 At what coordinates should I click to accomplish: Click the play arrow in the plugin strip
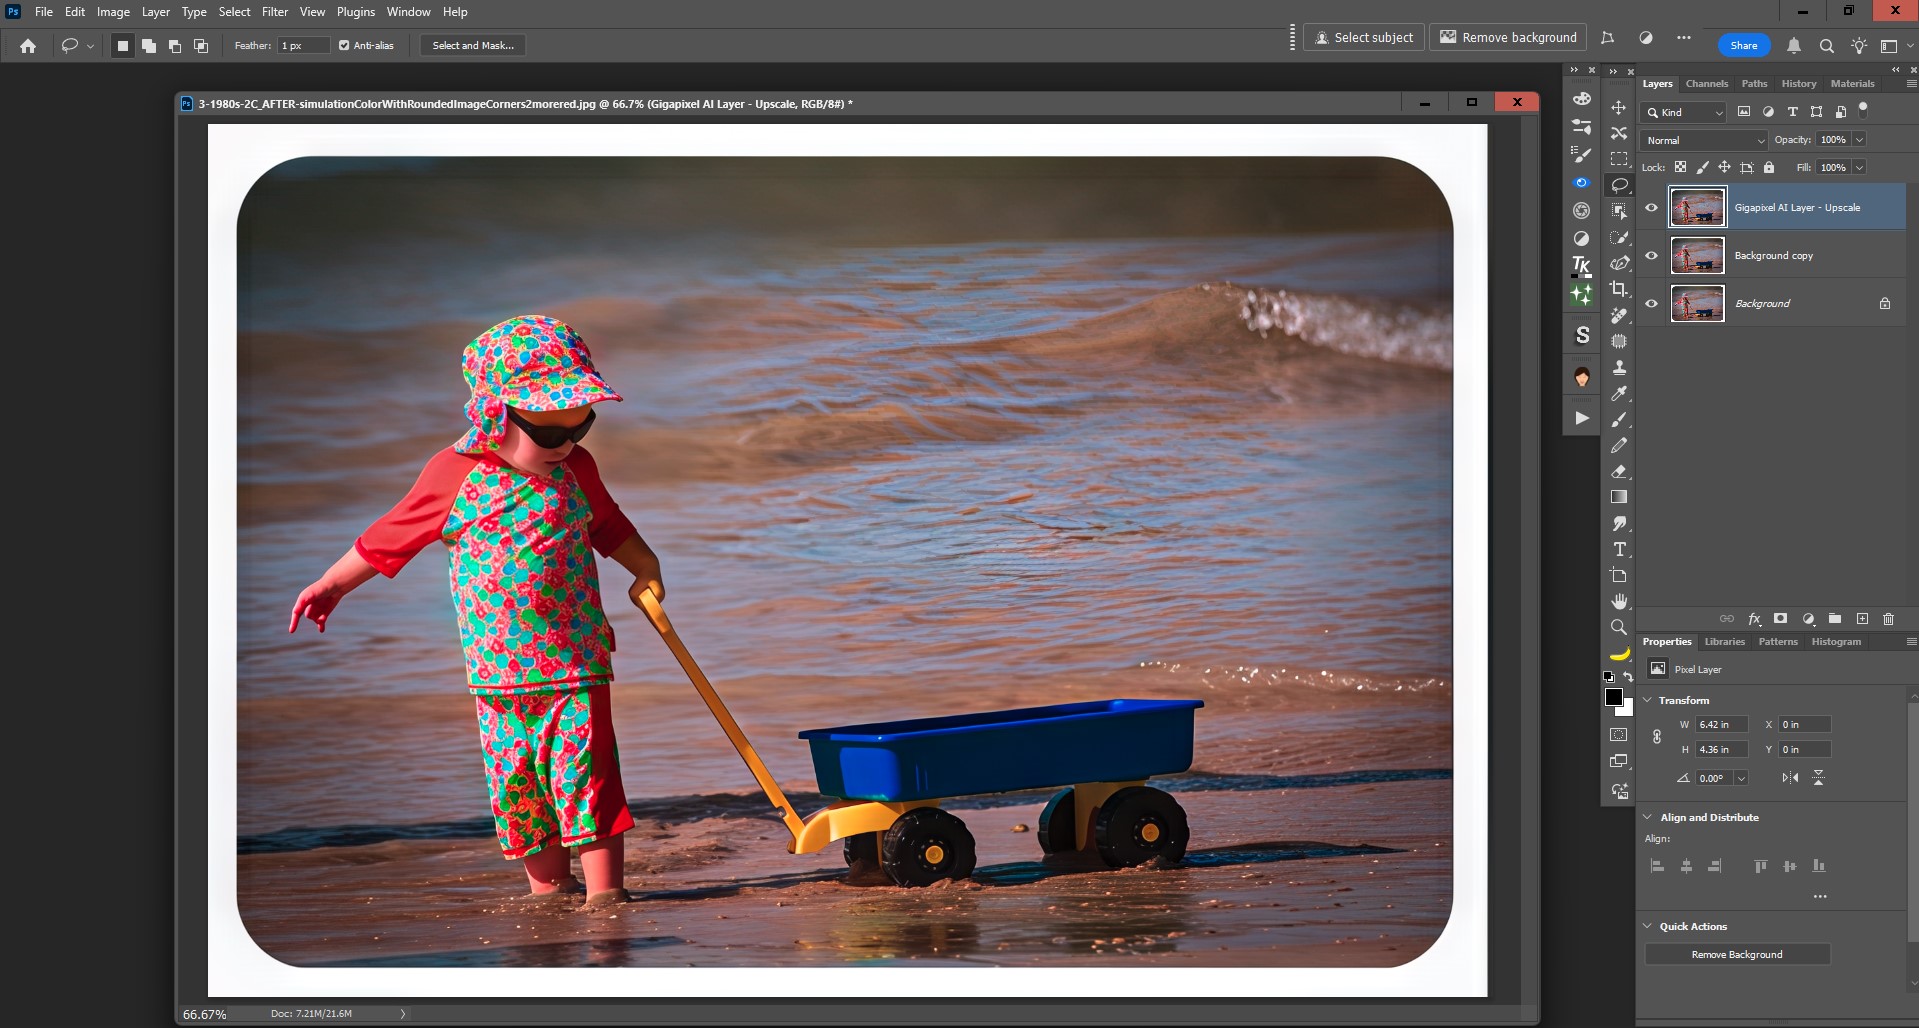(x=1582, y=418)
